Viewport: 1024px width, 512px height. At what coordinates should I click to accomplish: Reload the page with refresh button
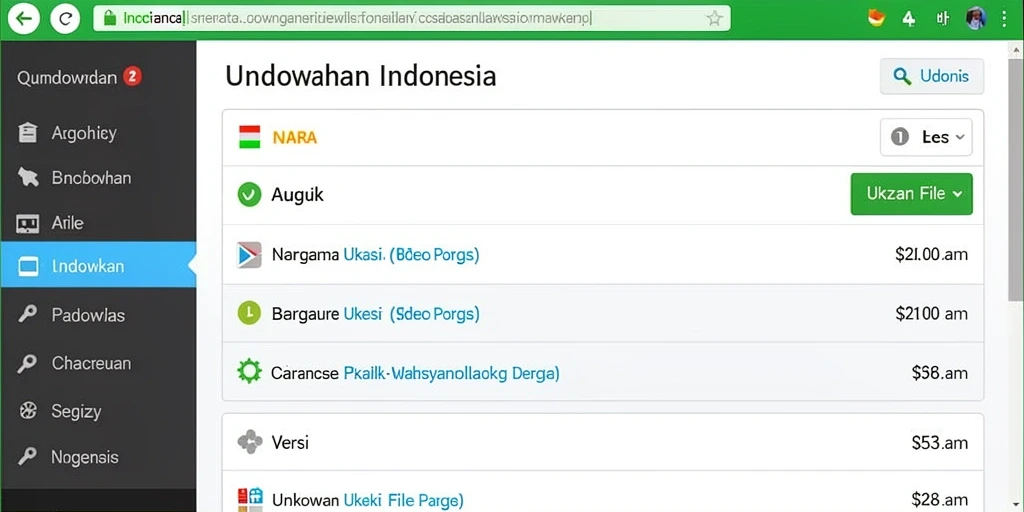point(65,18)
